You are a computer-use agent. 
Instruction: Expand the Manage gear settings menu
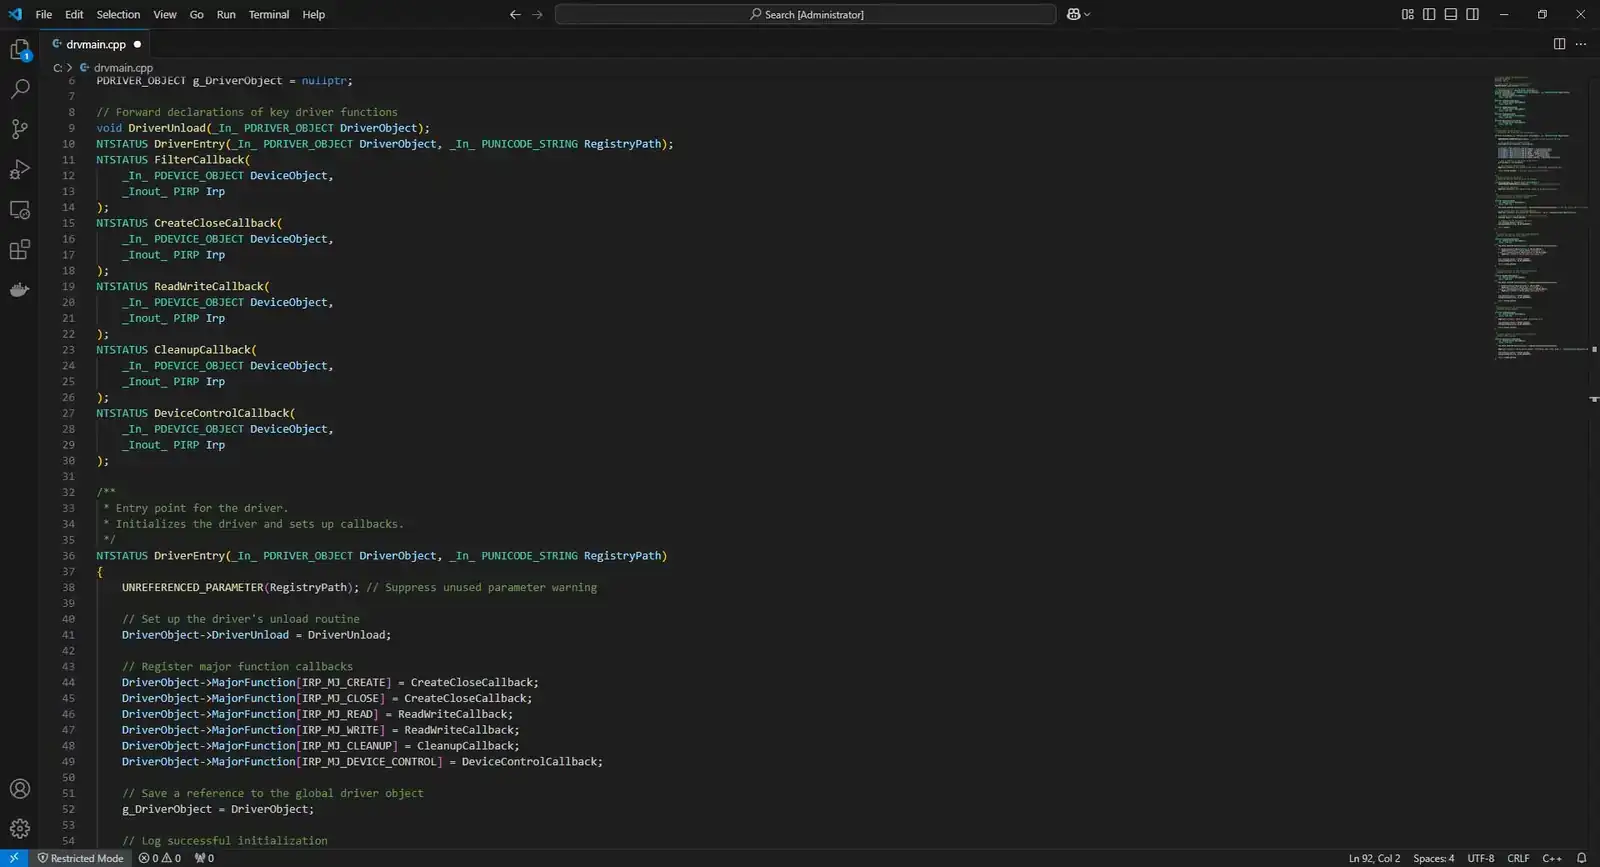[20, 829]
